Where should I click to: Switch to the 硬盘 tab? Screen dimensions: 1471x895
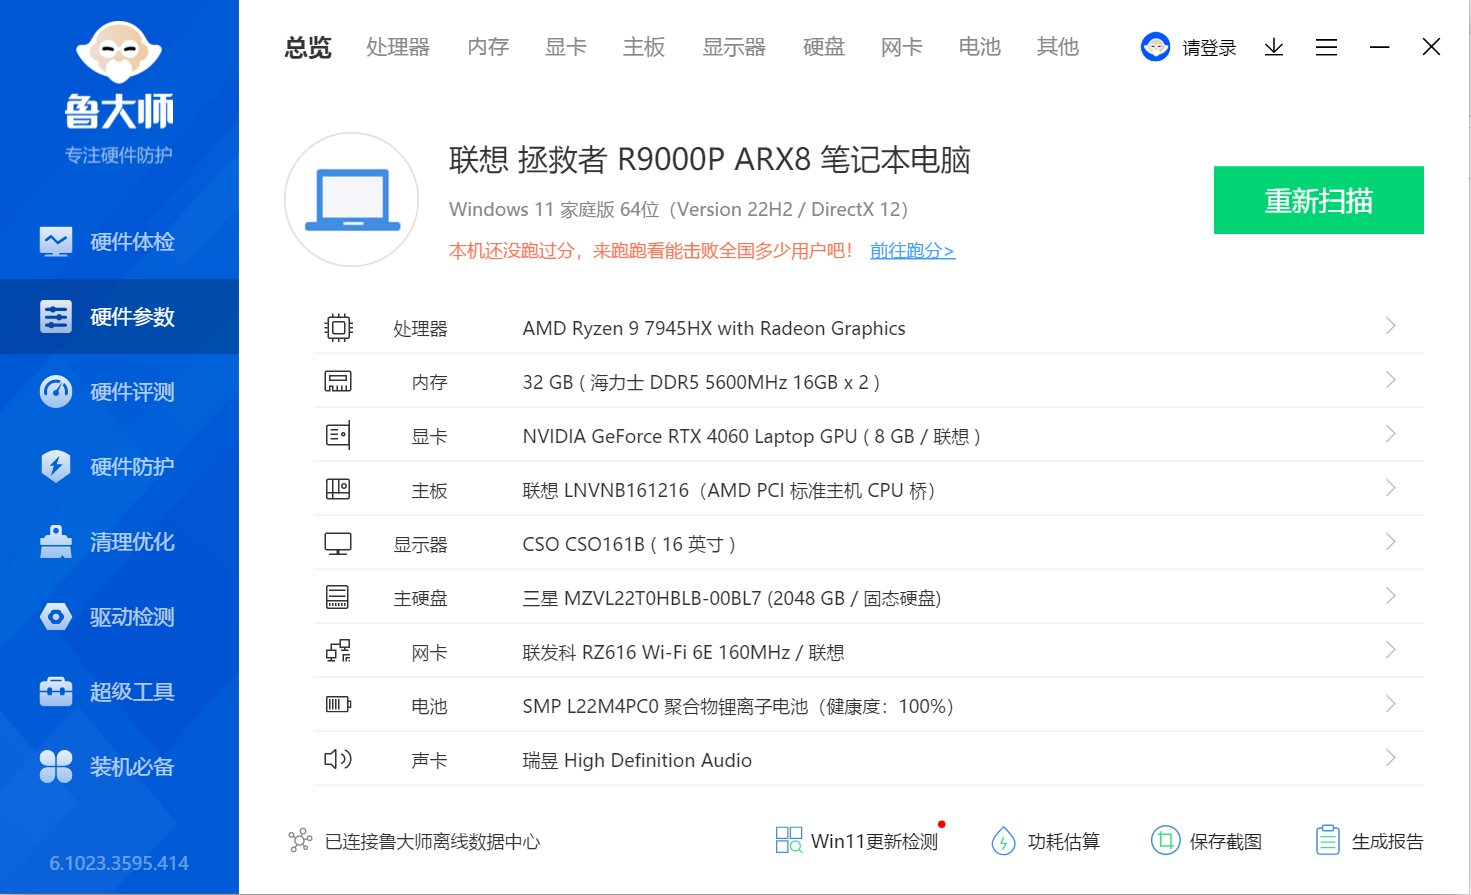pyautogui.click(x=824, y=47)
